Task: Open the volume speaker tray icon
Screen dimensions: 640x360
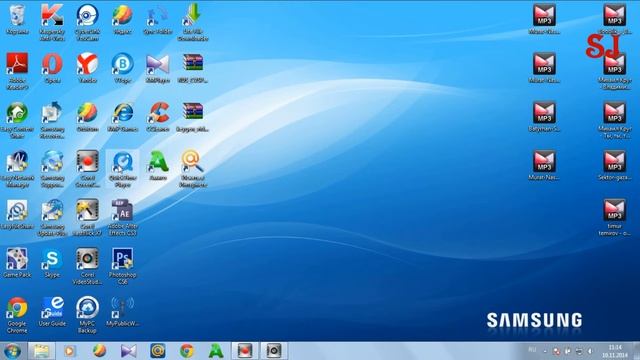Action: coord(591,351)
